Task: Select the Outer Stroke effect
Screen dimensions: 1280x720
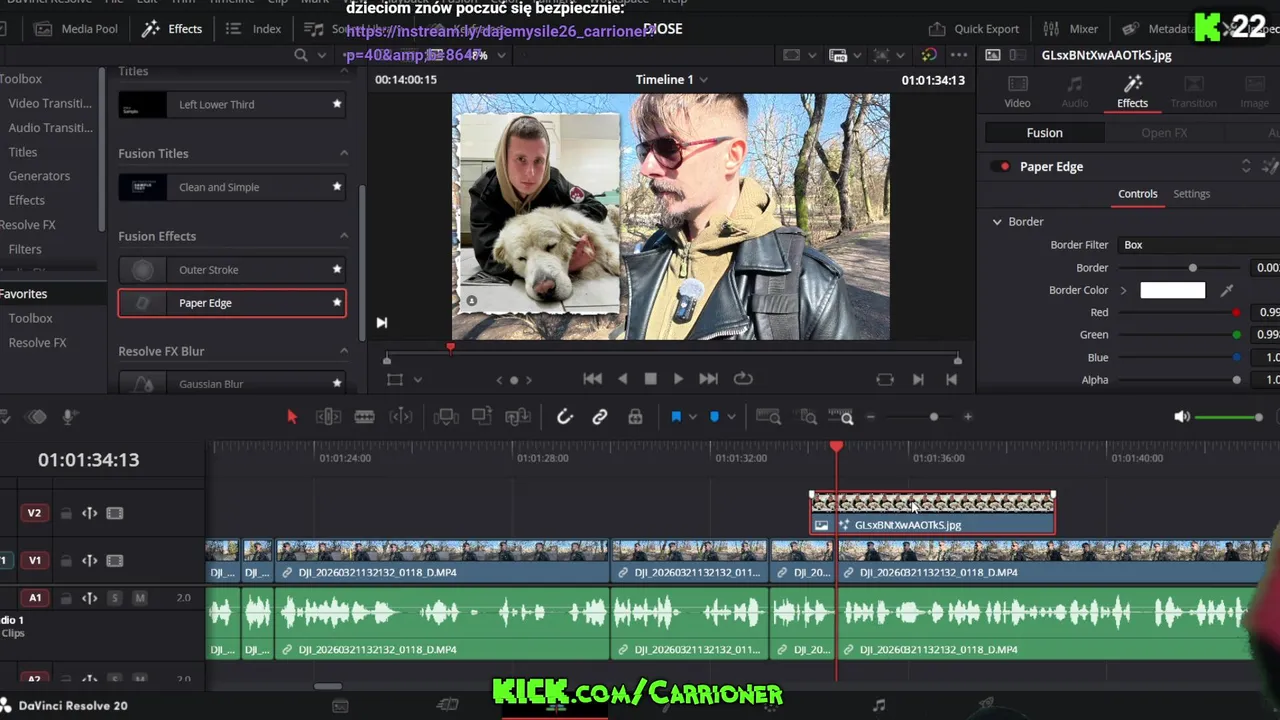Action: pyautogui.click(x=232, y=270)
